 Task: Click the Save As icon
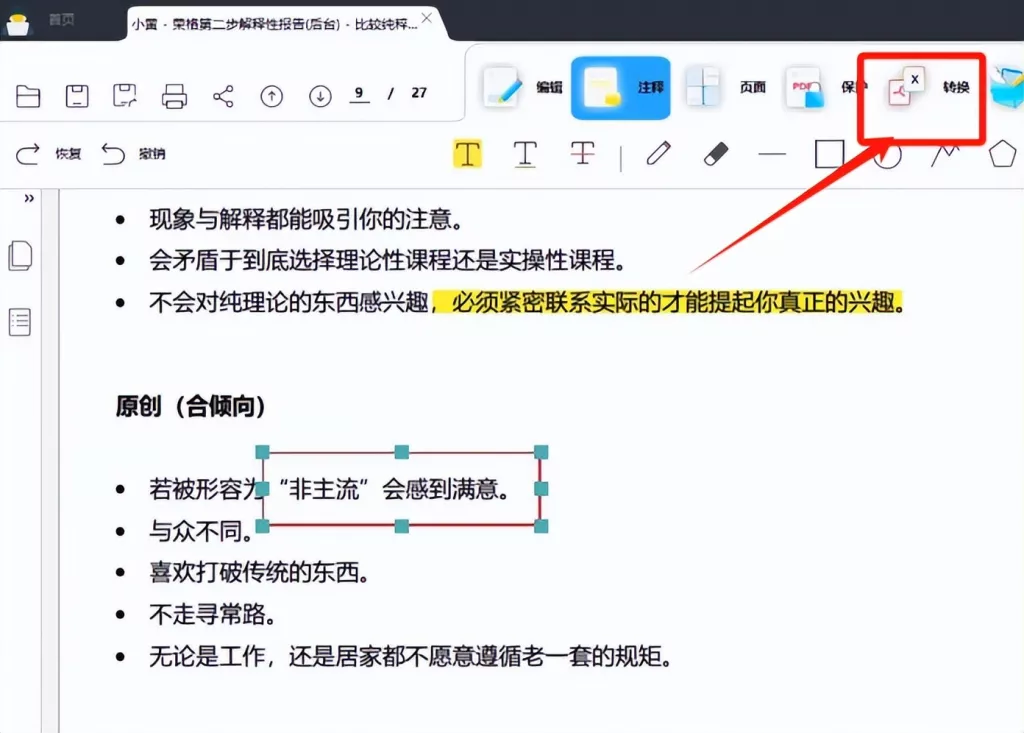tap(125, 96)
